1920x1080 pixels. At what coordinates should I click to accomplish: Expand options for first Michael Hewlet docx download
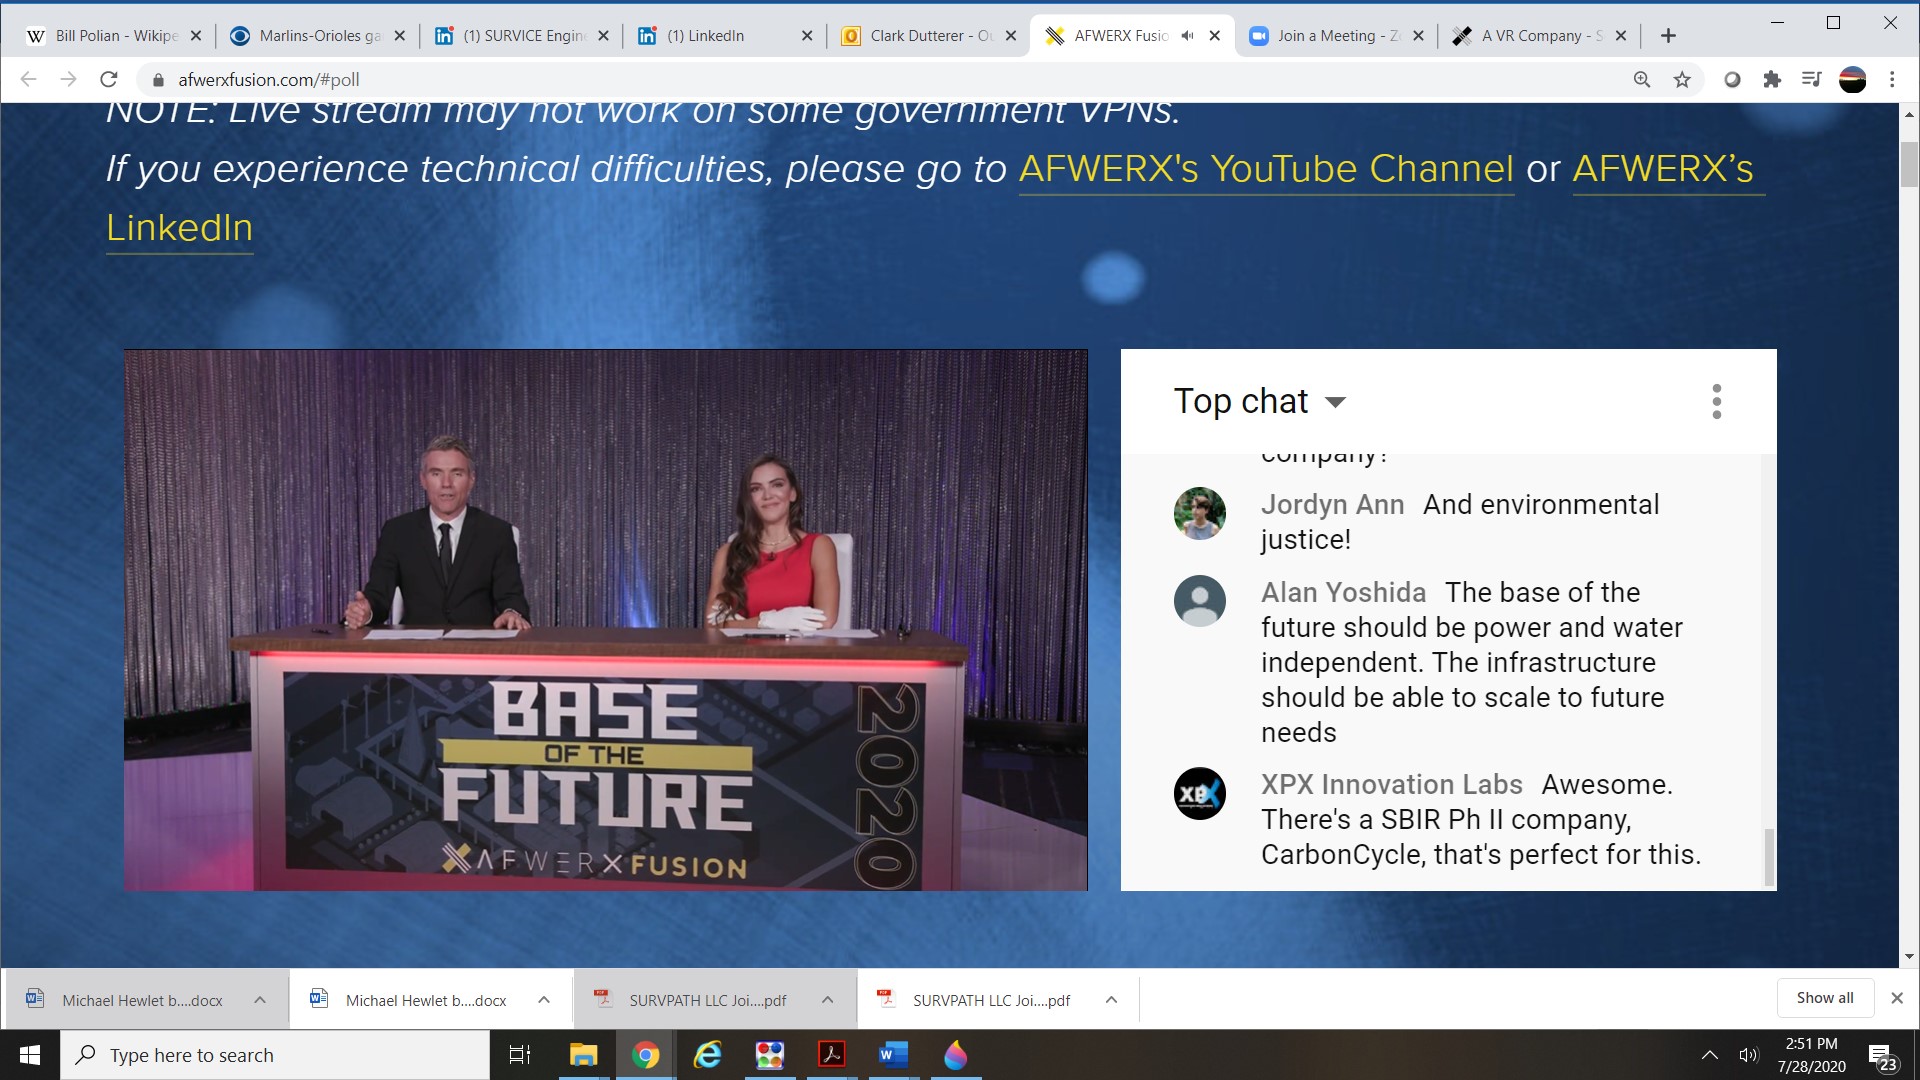pyautogui.click(x=260, y=1000)
